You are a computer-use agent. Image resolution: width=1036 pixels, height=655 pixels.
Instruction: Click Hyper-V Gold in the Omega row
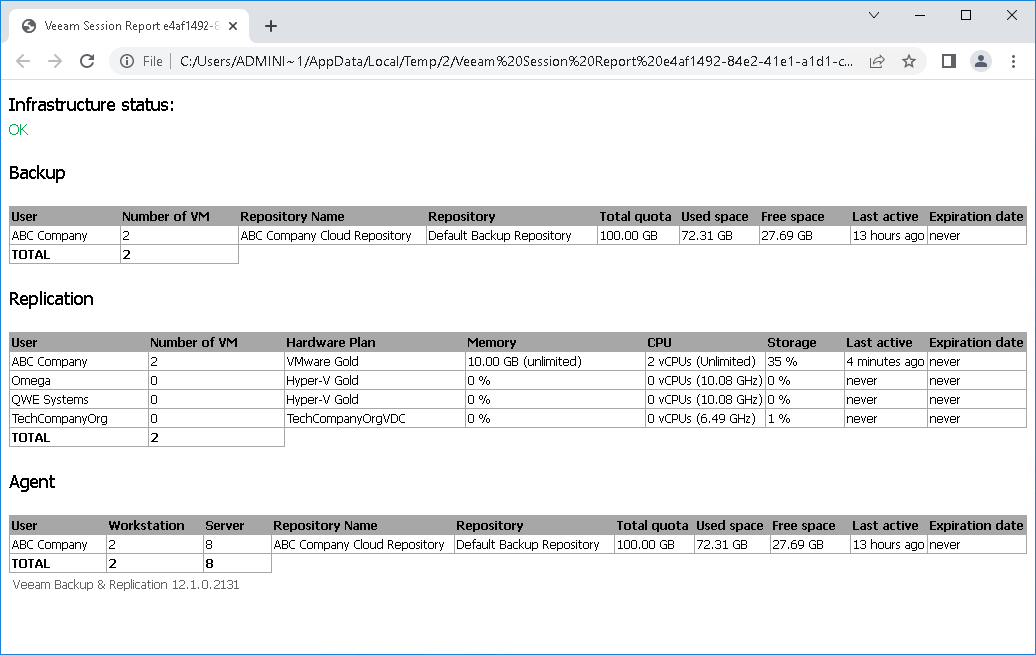tap(322, 381)
